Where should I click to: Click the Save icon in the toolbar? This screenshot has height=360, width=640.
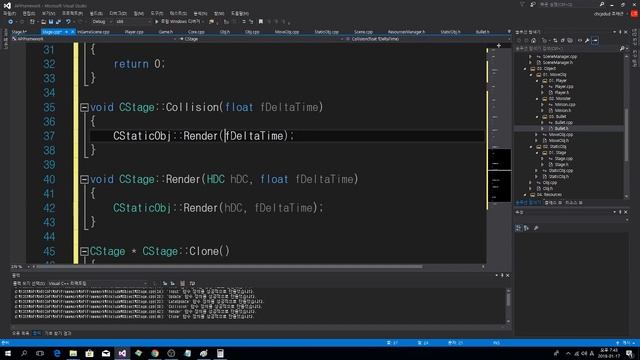tap(51, 22)
